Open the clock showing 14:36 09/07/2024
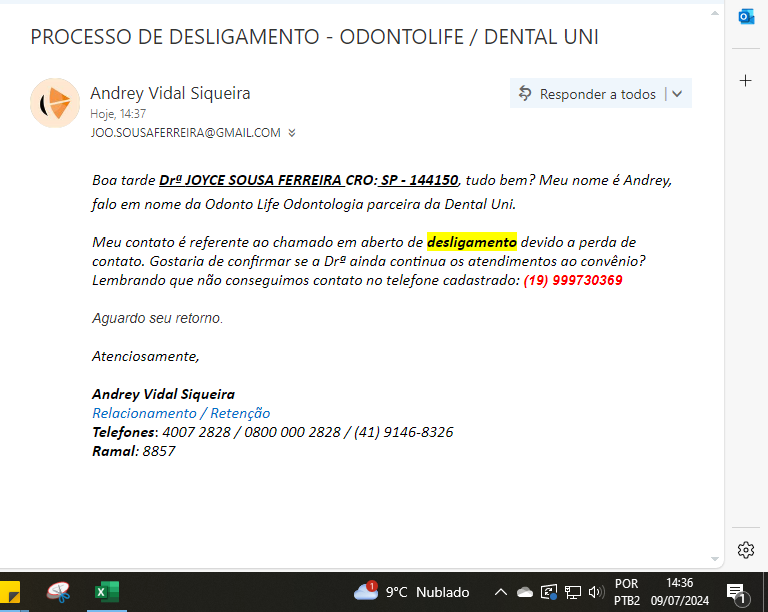Viewport: 768px width, 612px height. click(679, 592)
